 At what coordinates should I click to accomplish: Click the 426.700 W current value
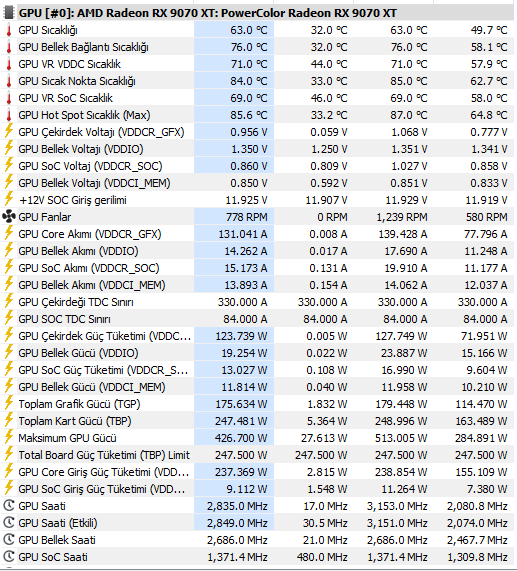(241, 438)
